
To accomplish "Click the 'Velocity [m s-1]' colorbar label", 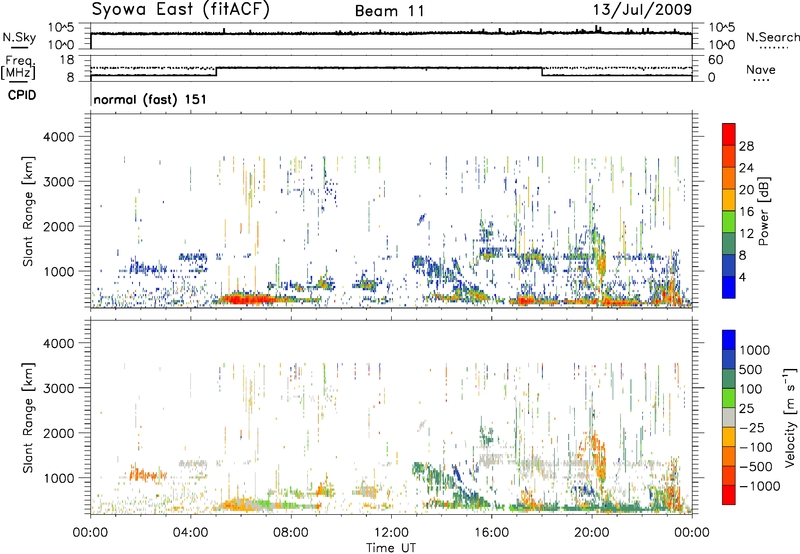I will coord(790,417).
